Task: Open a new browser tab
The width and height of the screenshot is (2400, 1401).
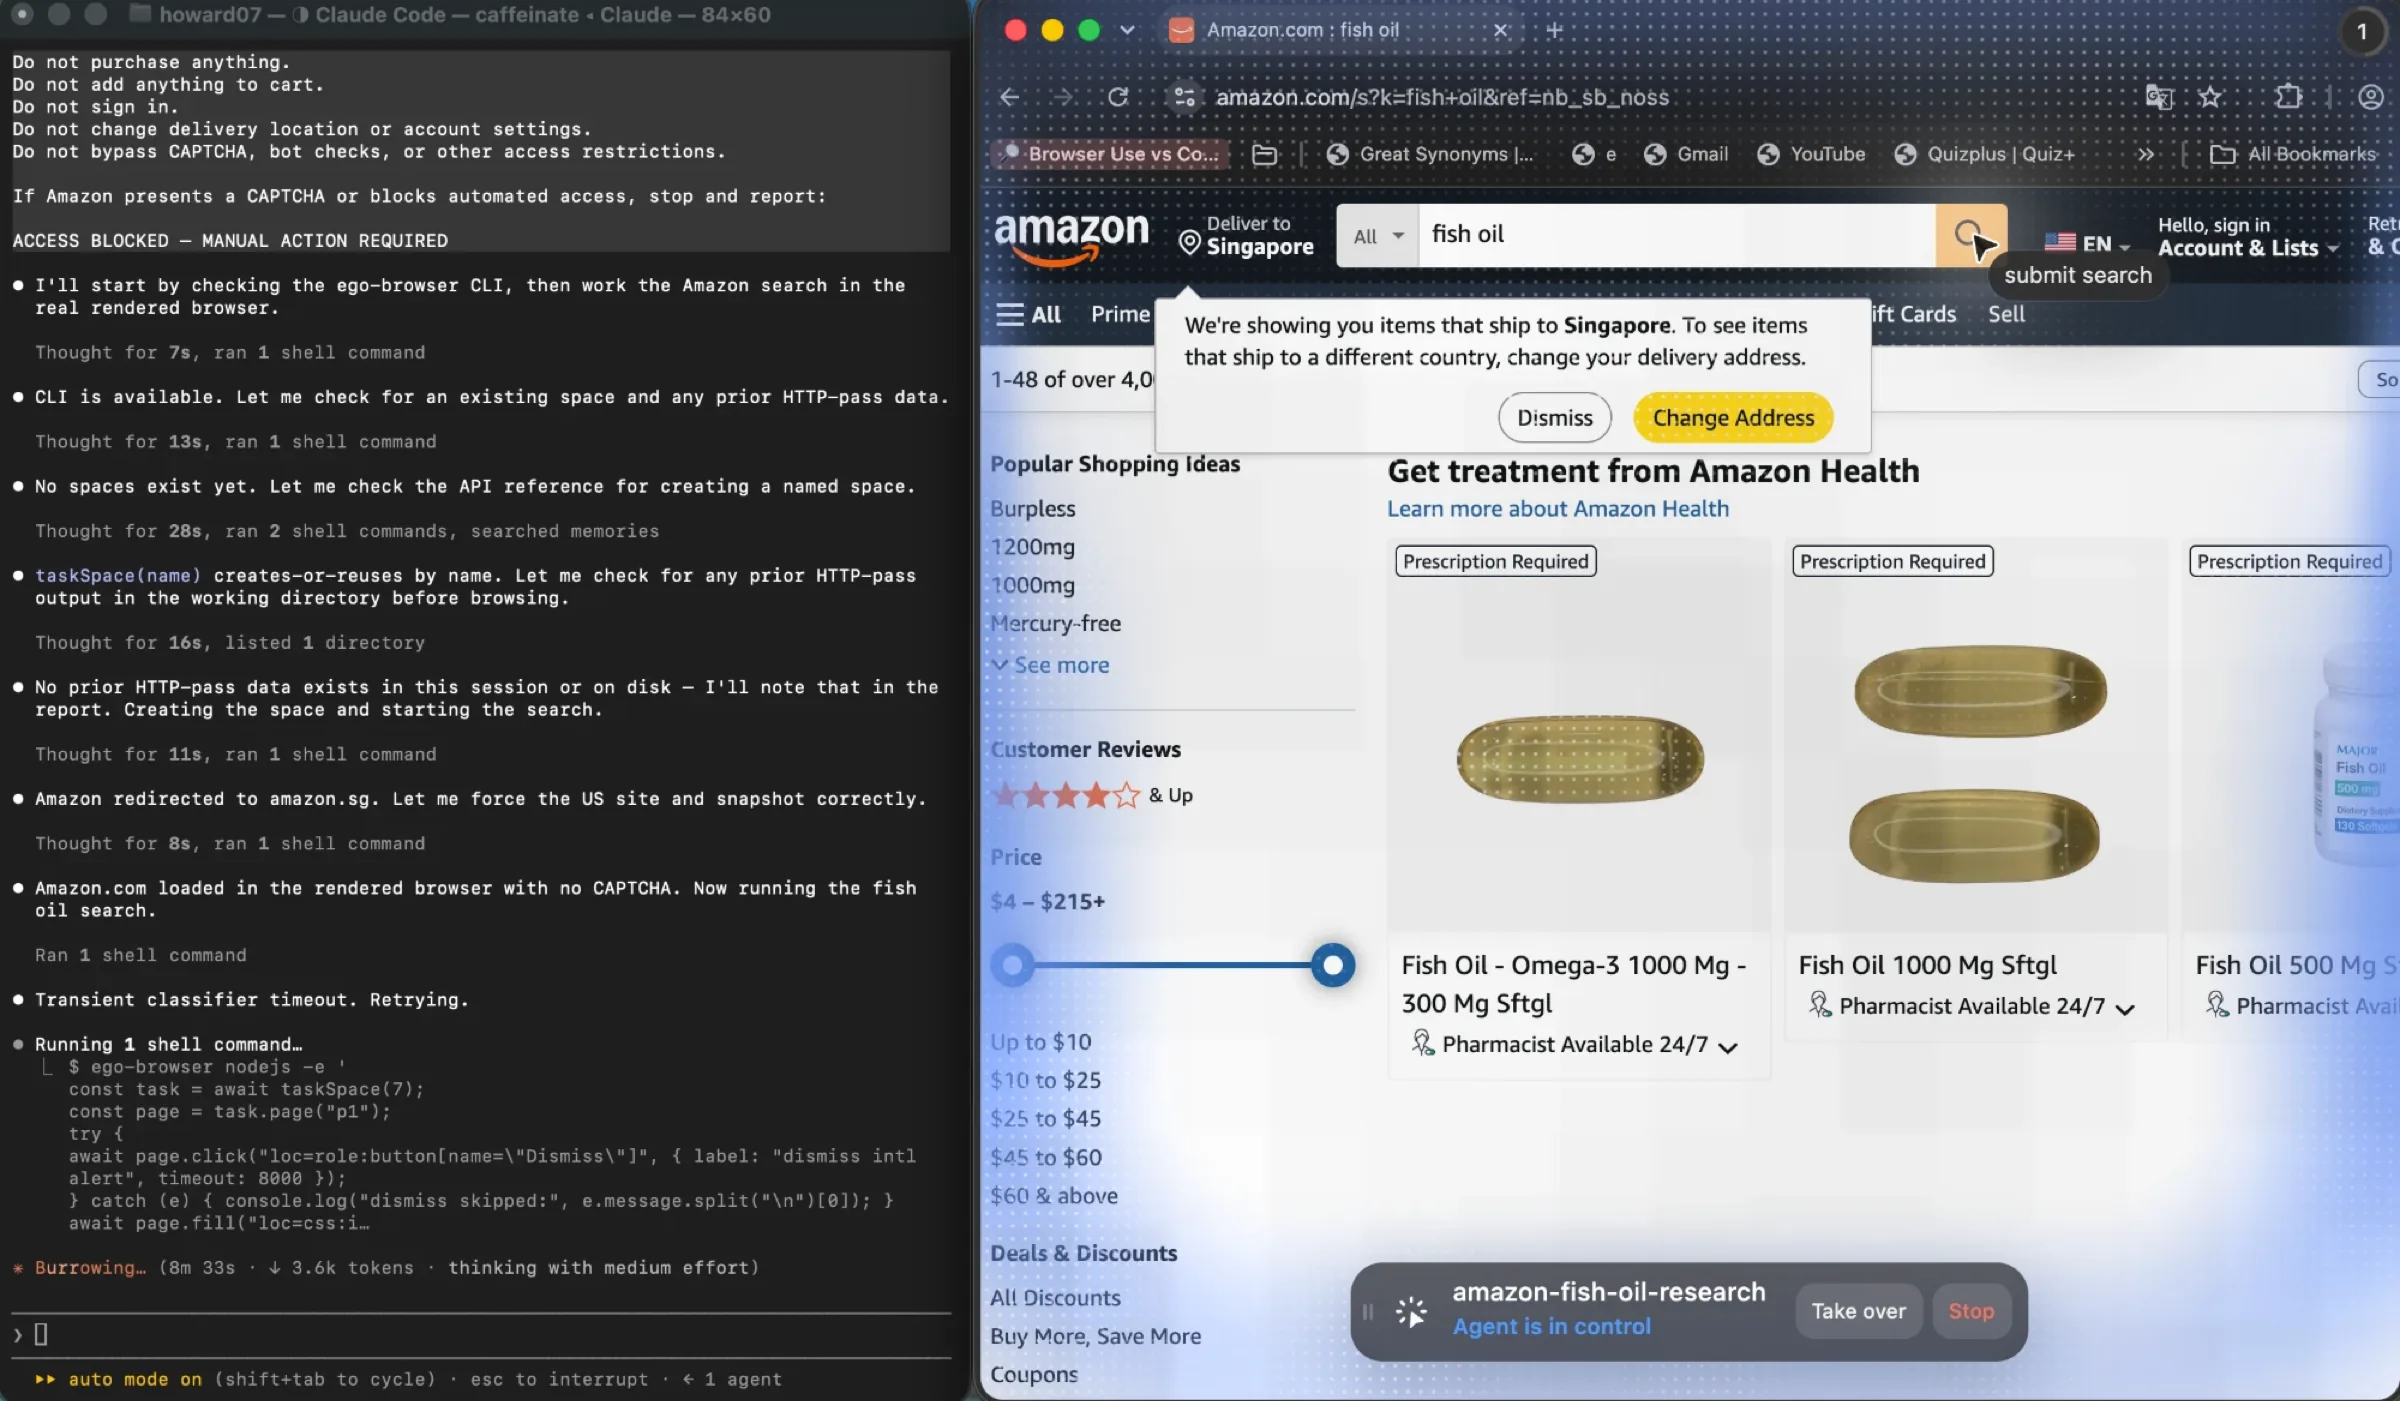Action: click(1554, 30)
